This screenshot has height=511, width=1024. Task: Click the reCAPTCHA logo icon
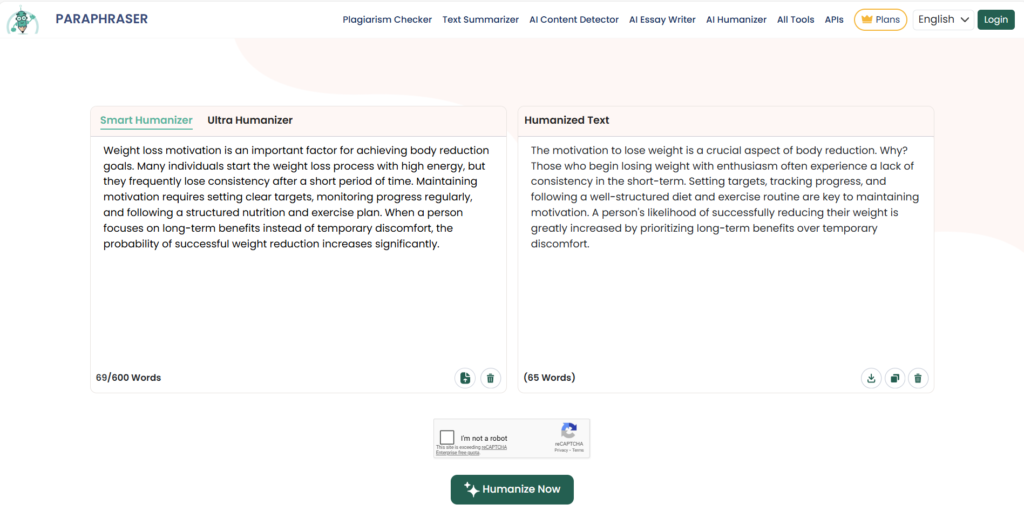click(x=569, y=431)
